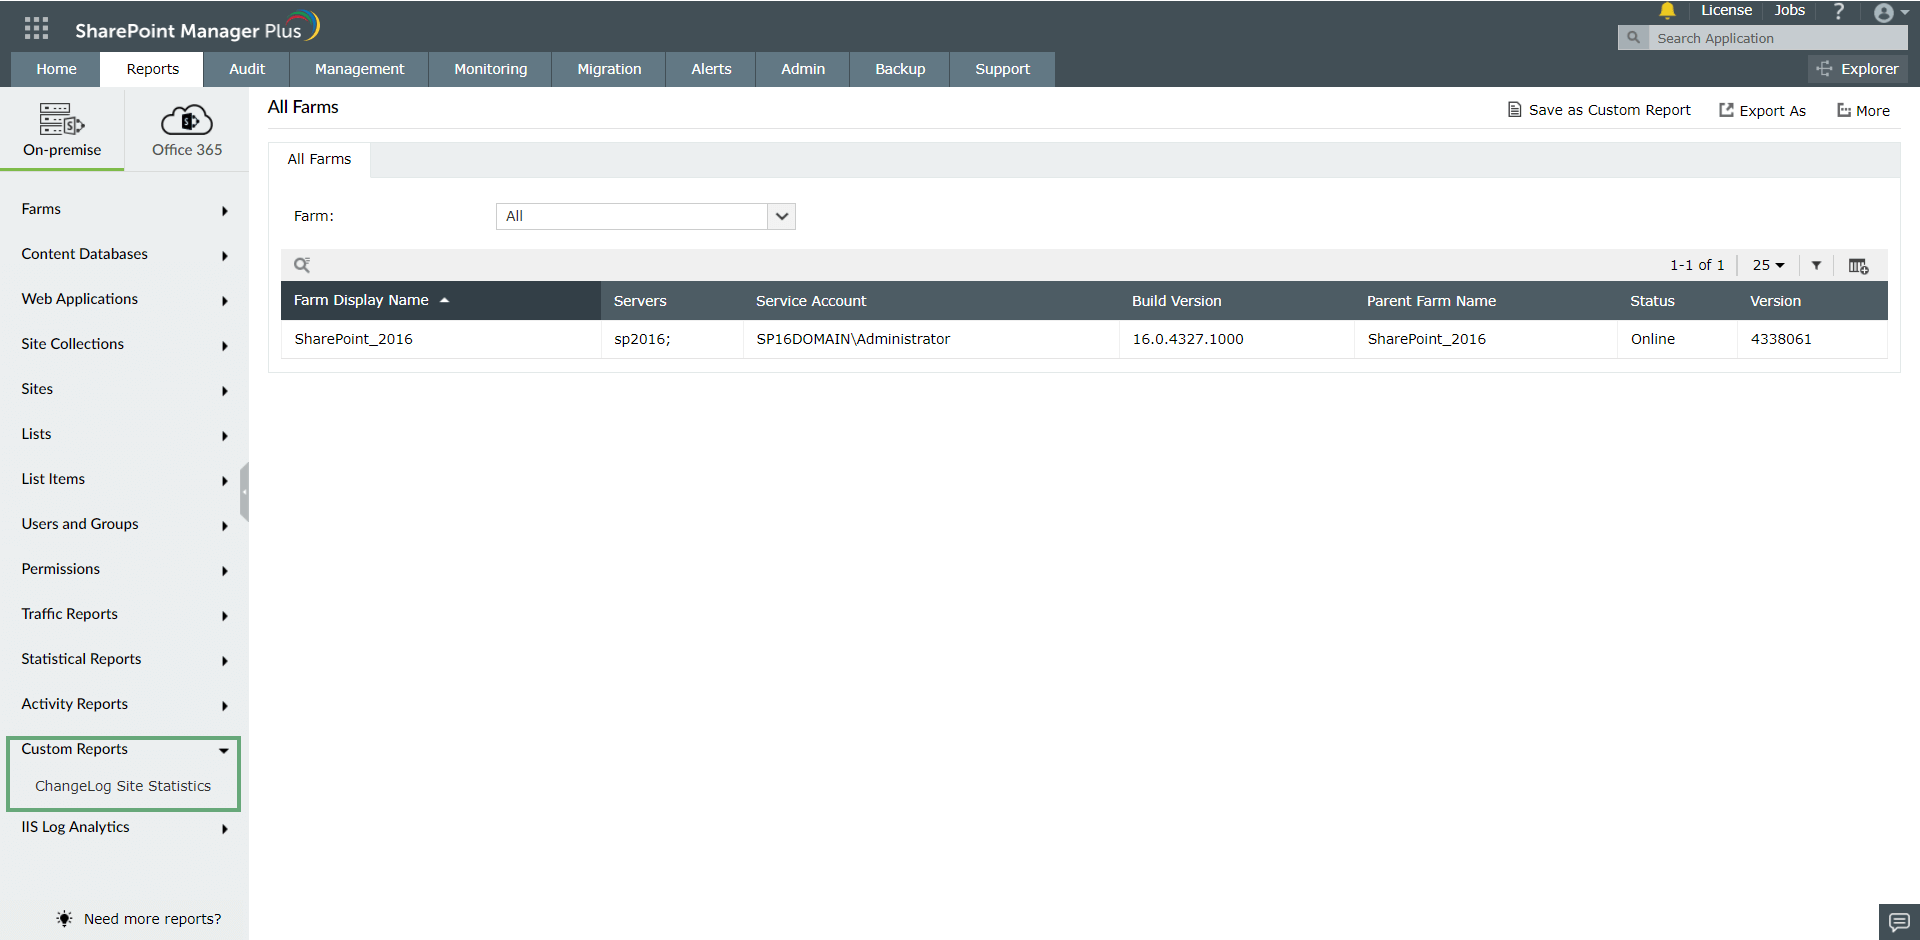The image size is (1920, 940).
Task: Click the notifications bell icon
Action: (1667, 11)
